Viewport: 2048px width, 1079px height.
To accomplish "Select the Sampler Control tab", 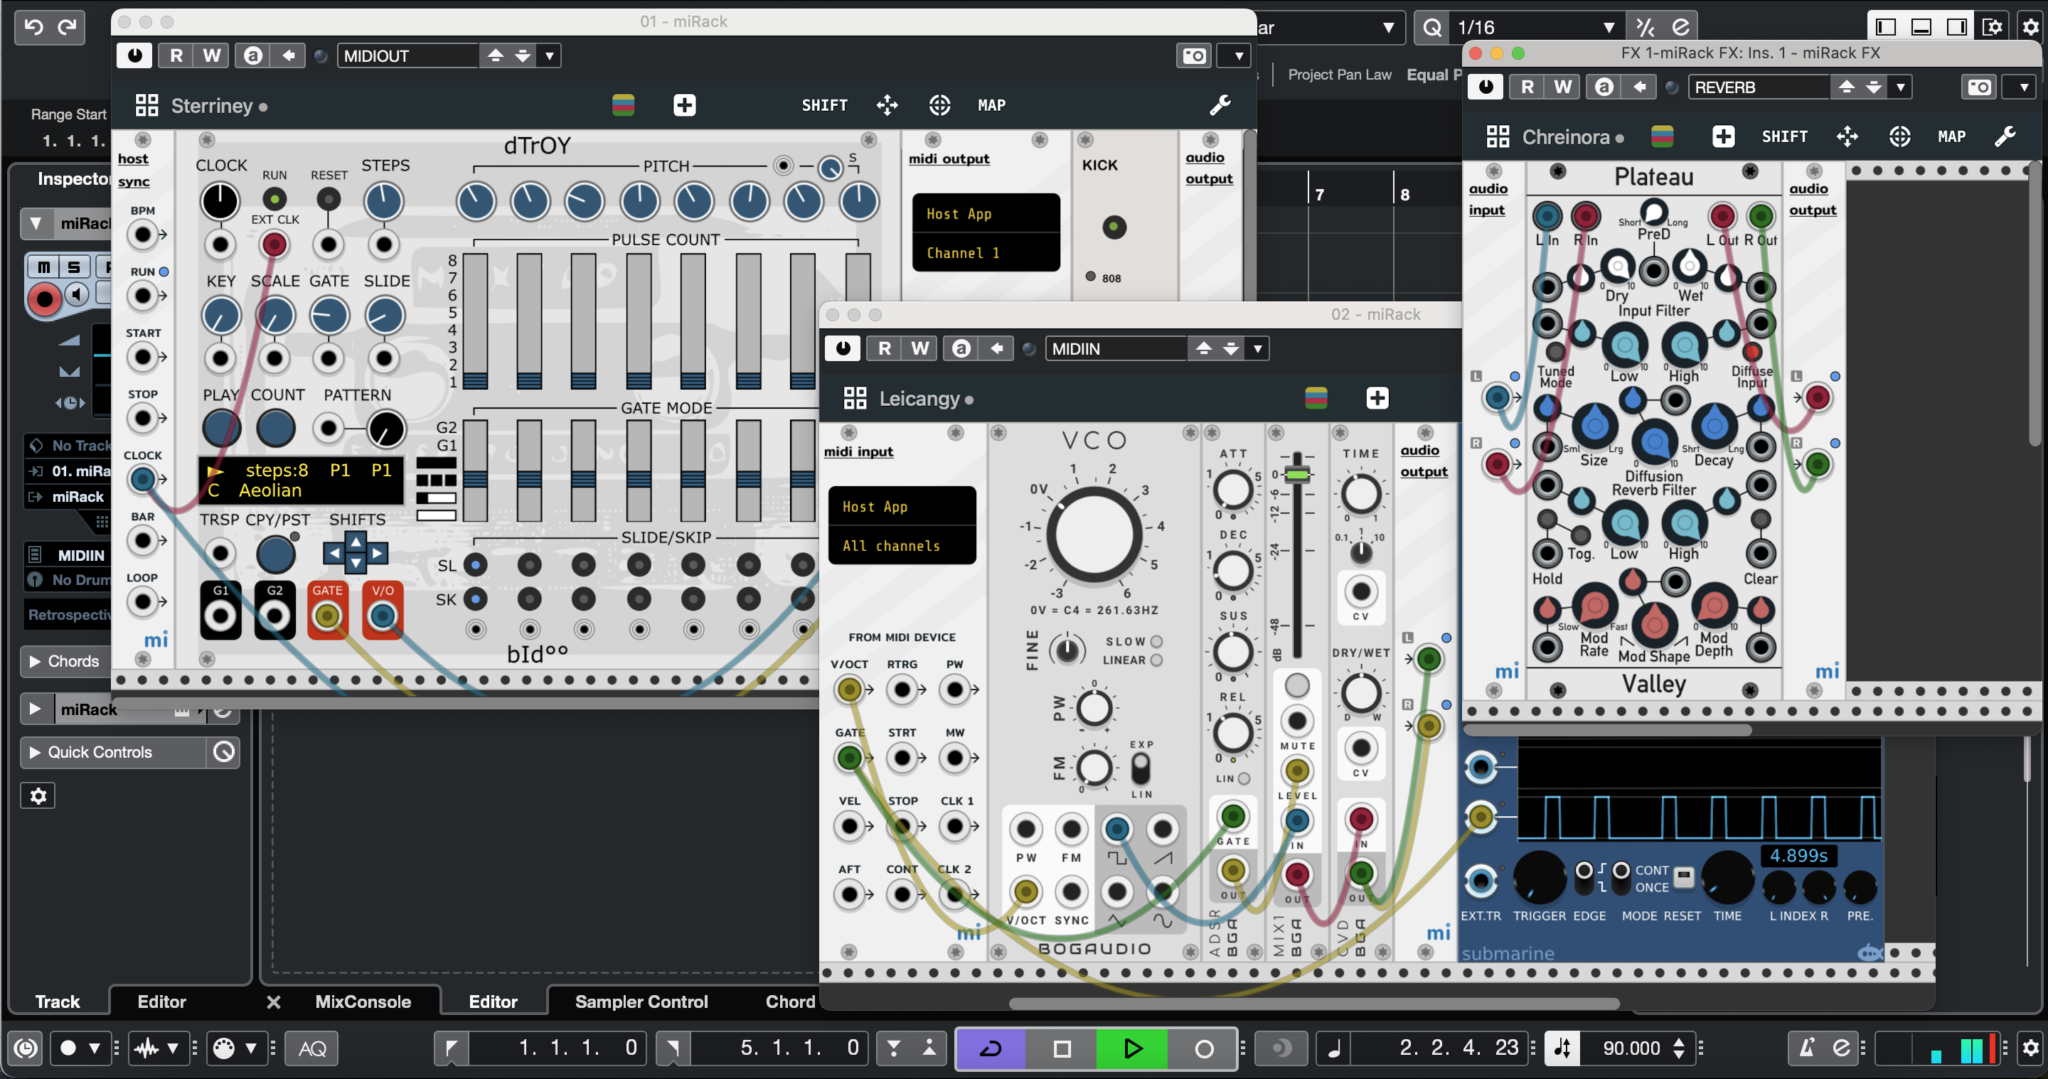I will click(640, 1001).
